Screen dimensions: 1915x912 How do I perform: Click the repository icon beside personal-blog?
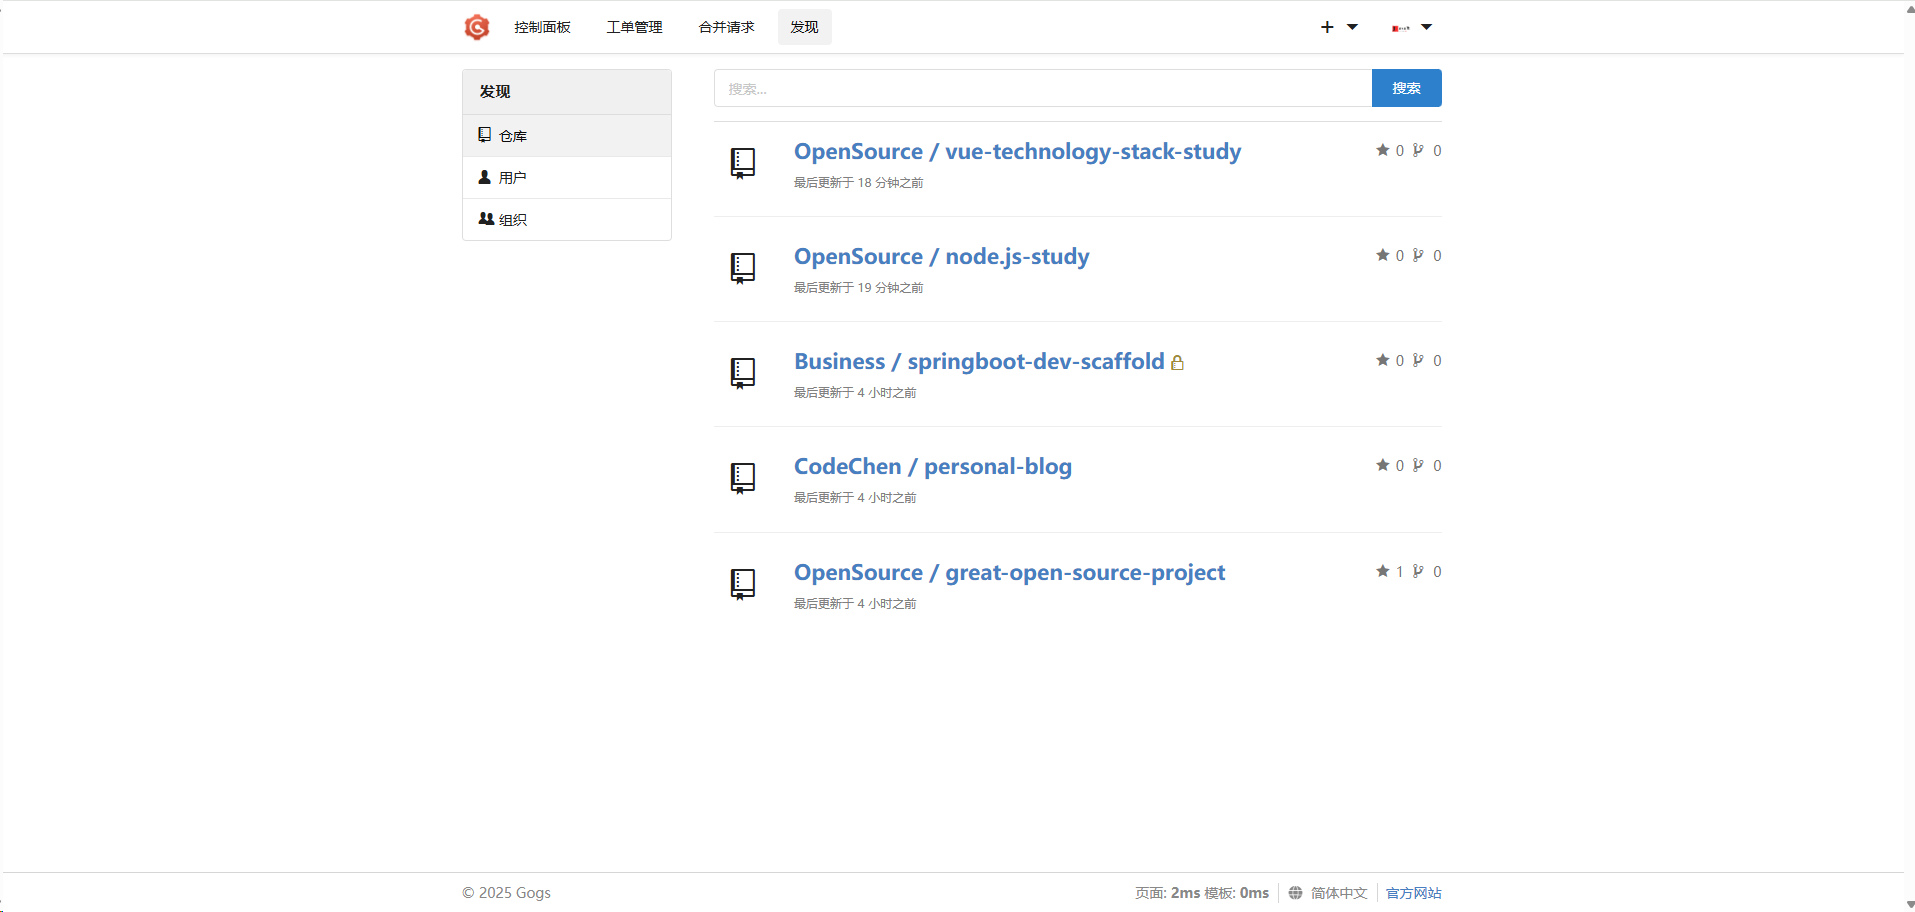(x=742, y=478)
